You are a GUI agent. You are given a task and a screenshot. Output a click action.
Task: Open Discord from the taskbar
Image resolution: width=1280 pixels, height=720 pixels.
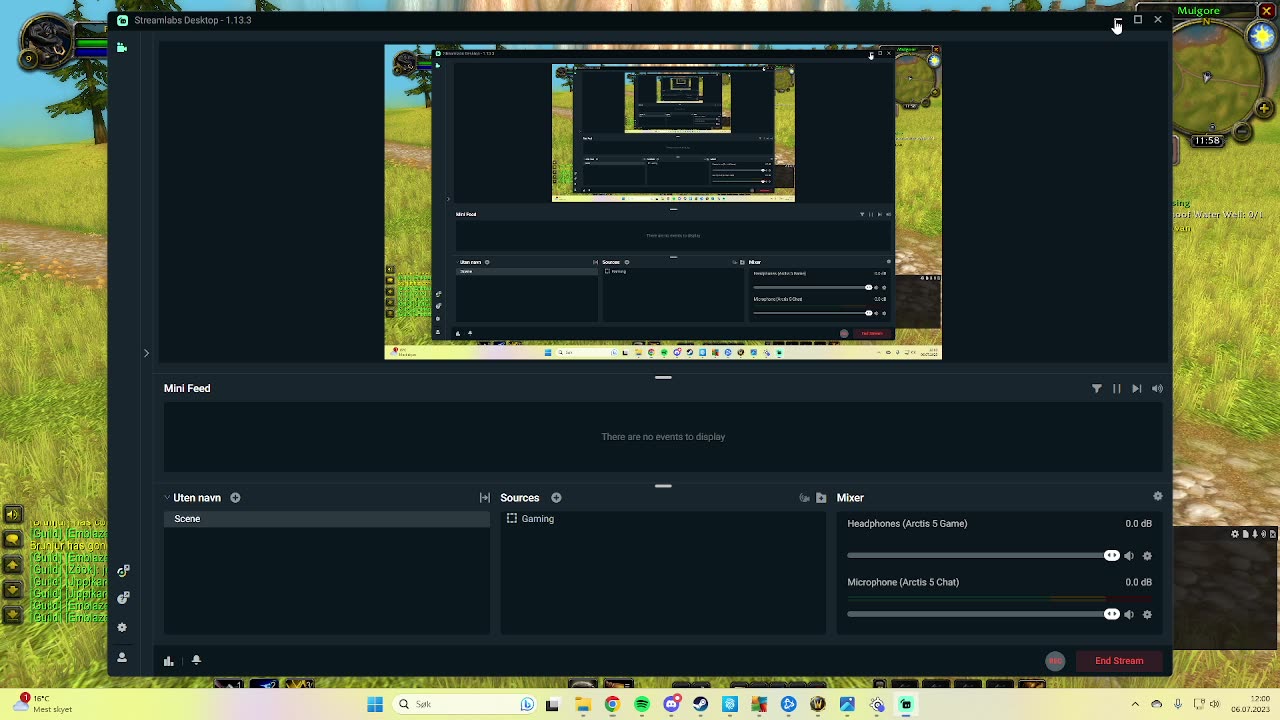(x=671, y=704)
